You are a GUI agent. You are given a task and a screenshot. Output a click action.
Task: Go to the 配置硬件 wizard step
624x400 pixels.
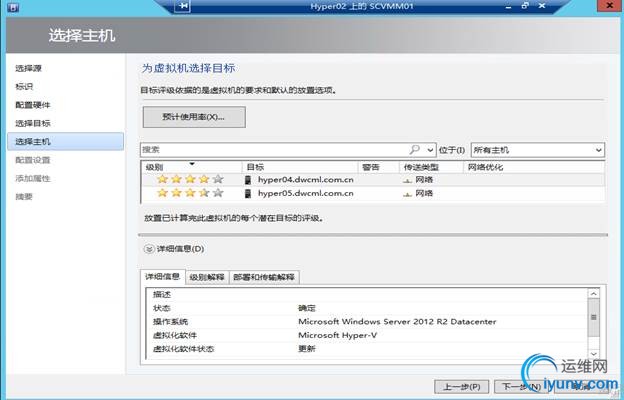[33, 105]
